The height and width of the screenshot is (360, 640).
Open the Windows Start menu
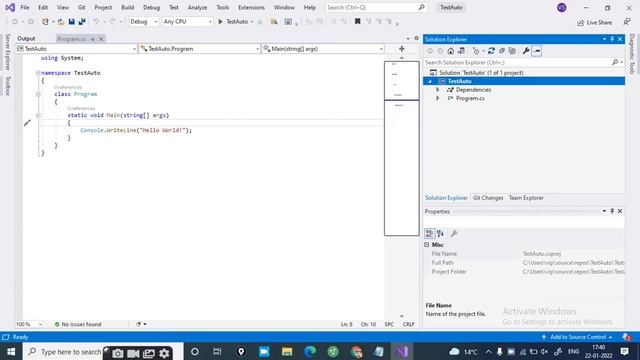point(11,352)
